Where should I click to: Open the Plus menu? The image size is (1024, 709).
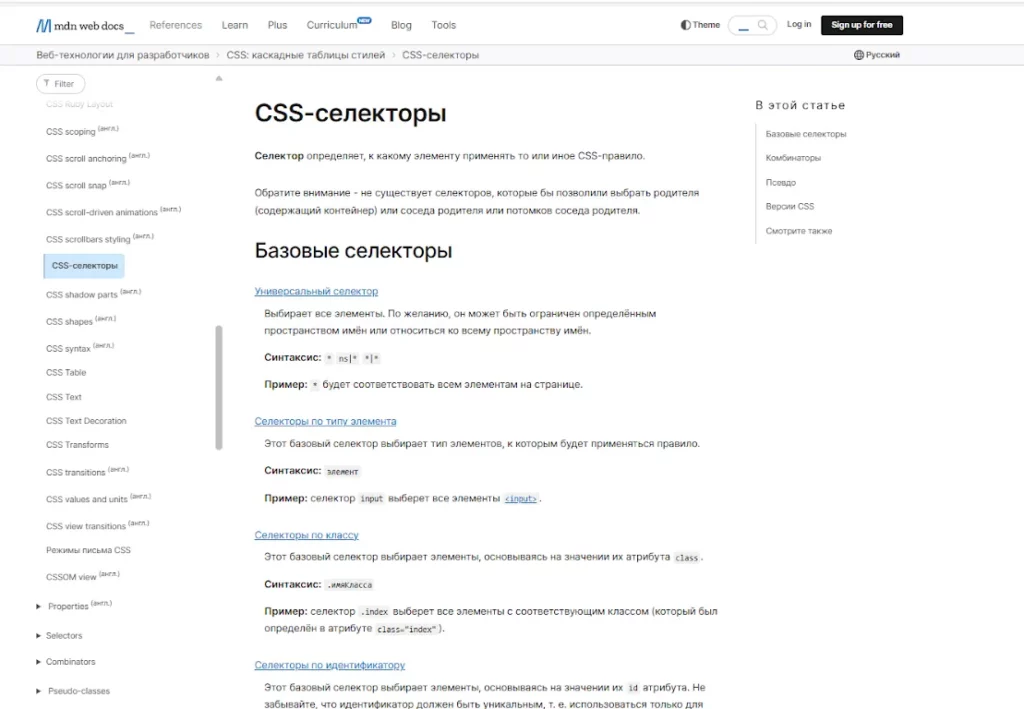click(x=277, y=25)
